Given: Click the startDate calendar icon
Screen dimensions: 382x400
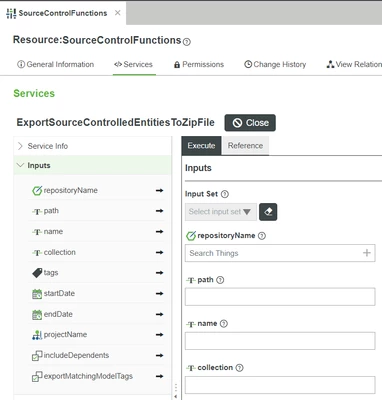Looking at the screenshot, I should [x=37, y=294].
